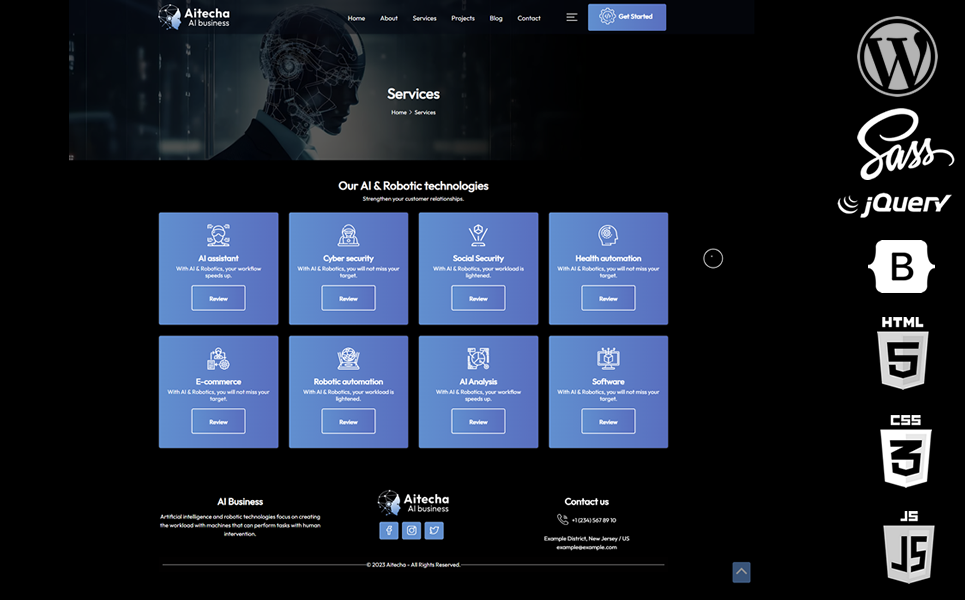Image resolution: width=965 pixels, height=600 pixels.
Task: Select the Health automation head icon
Action: coord(608,236)
